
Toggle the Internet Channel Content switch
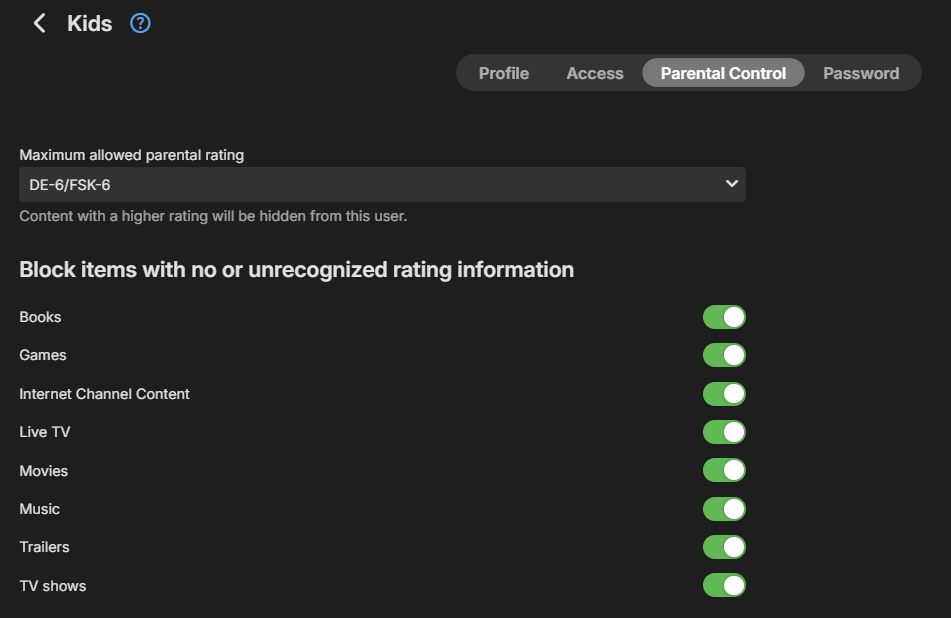coord(724,394)
